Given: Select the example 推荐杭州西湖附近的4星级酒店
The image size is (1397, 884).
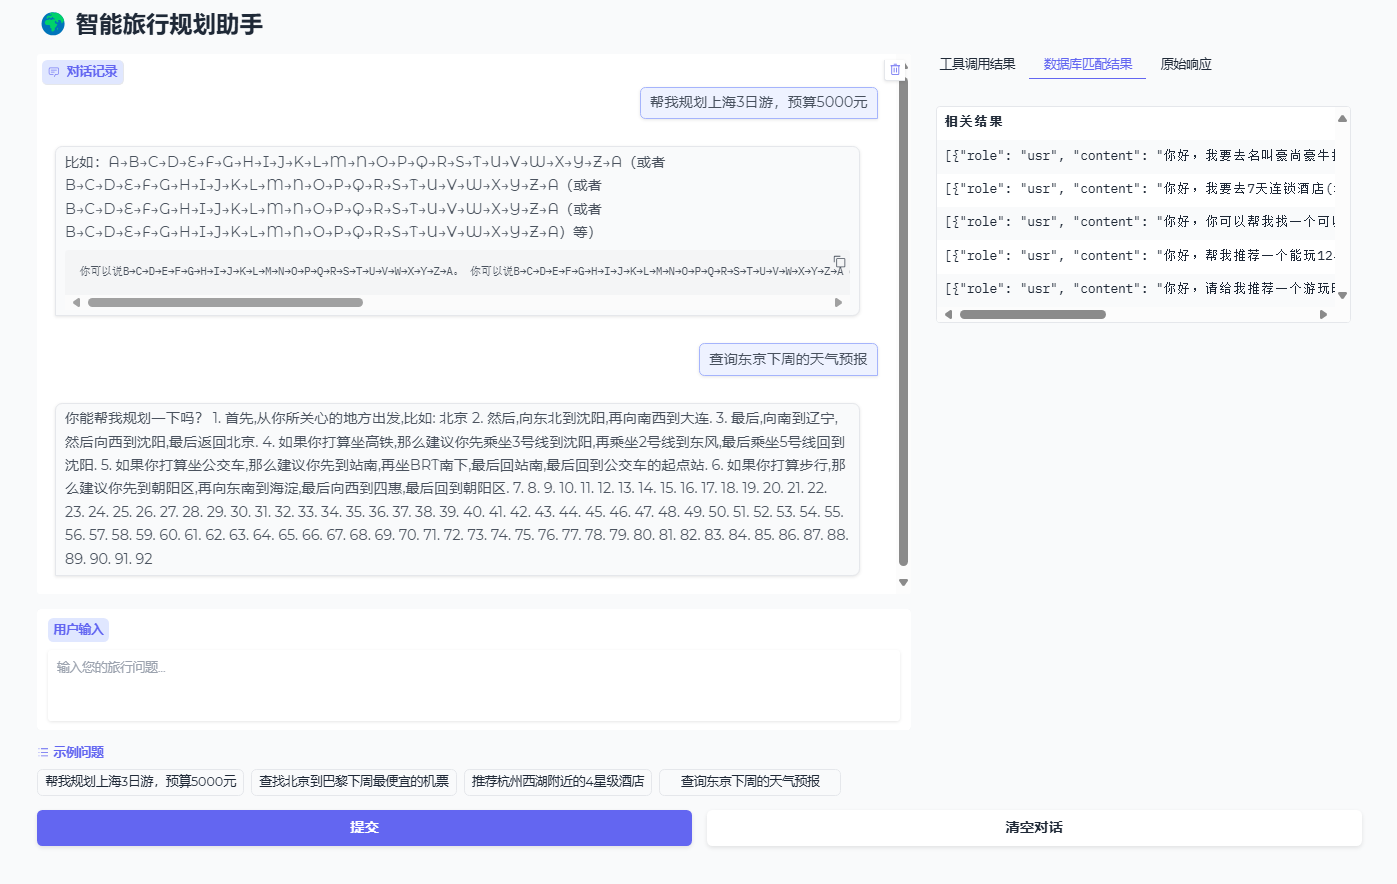Looking at the screenshot, I should tap(558, 782).
